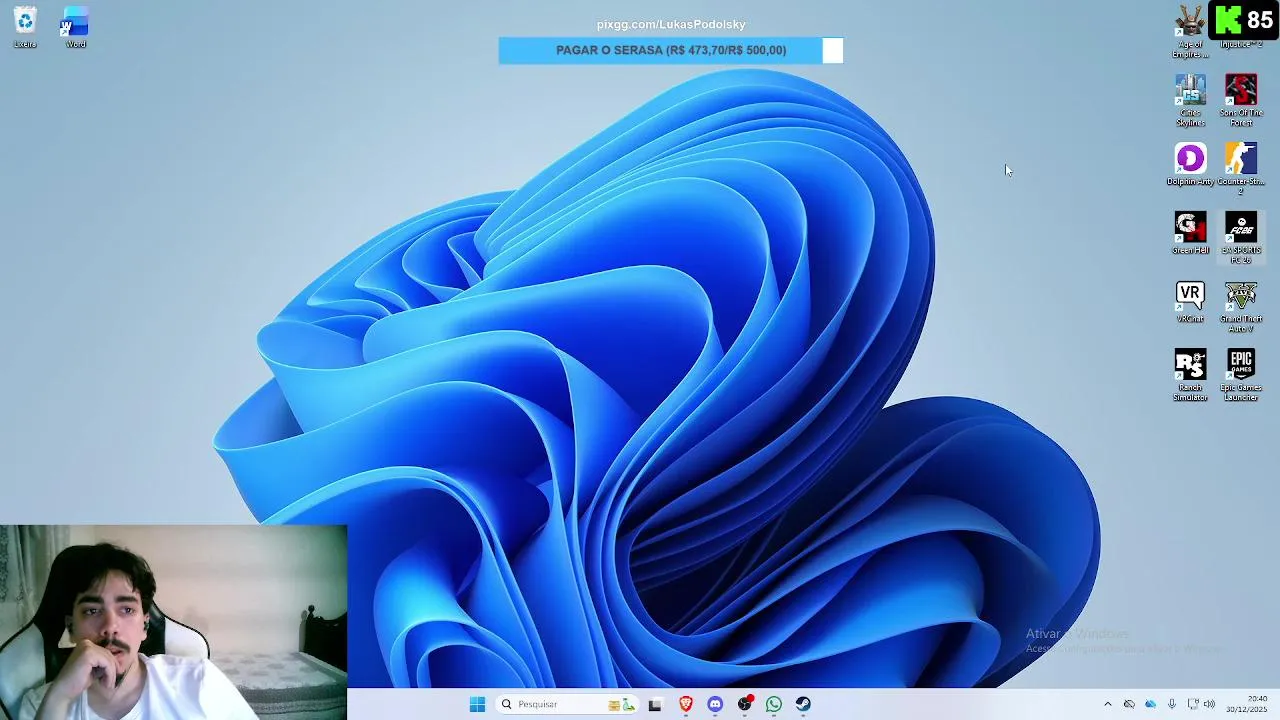Open the network tray icon
Image resolution: width=1280 pixels, height=720 pixels.
click(x=1192, y=704)
